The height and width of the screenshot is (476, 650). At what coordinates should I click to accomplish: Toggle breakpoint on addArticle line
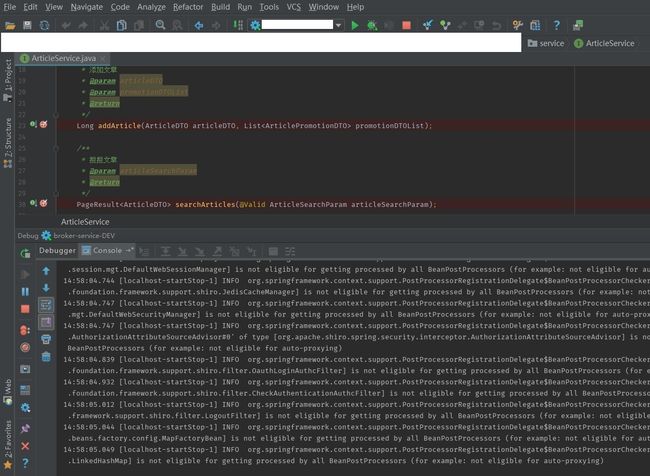click(x=44, y=124)
